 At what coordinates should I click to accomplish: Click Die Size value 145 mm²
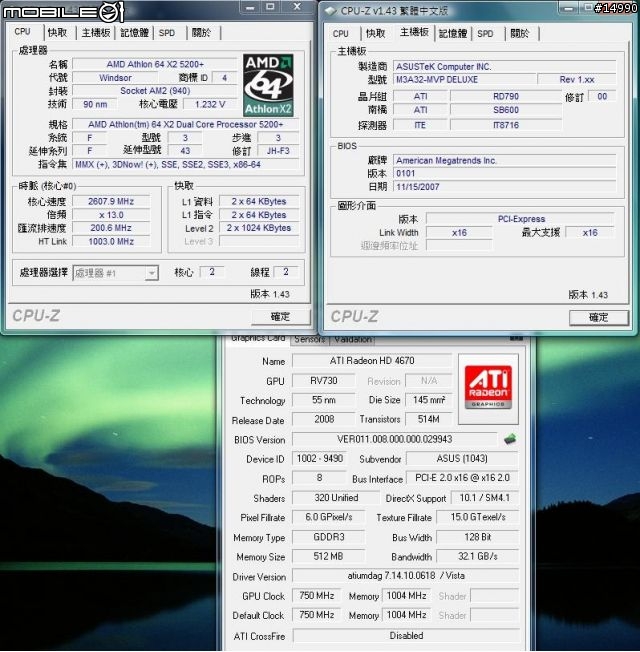pyautogui.click(x=428, y=400)
